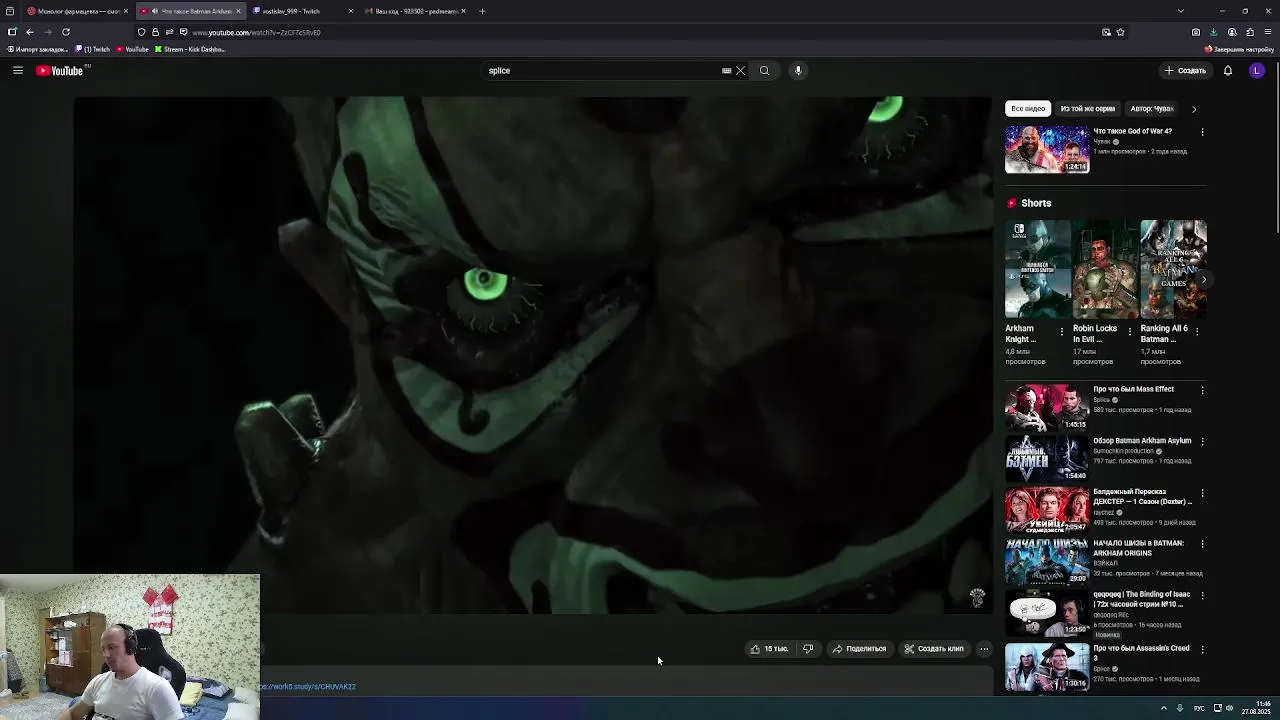Select the Автор: Чувак chip

[x=1152, y=108]
